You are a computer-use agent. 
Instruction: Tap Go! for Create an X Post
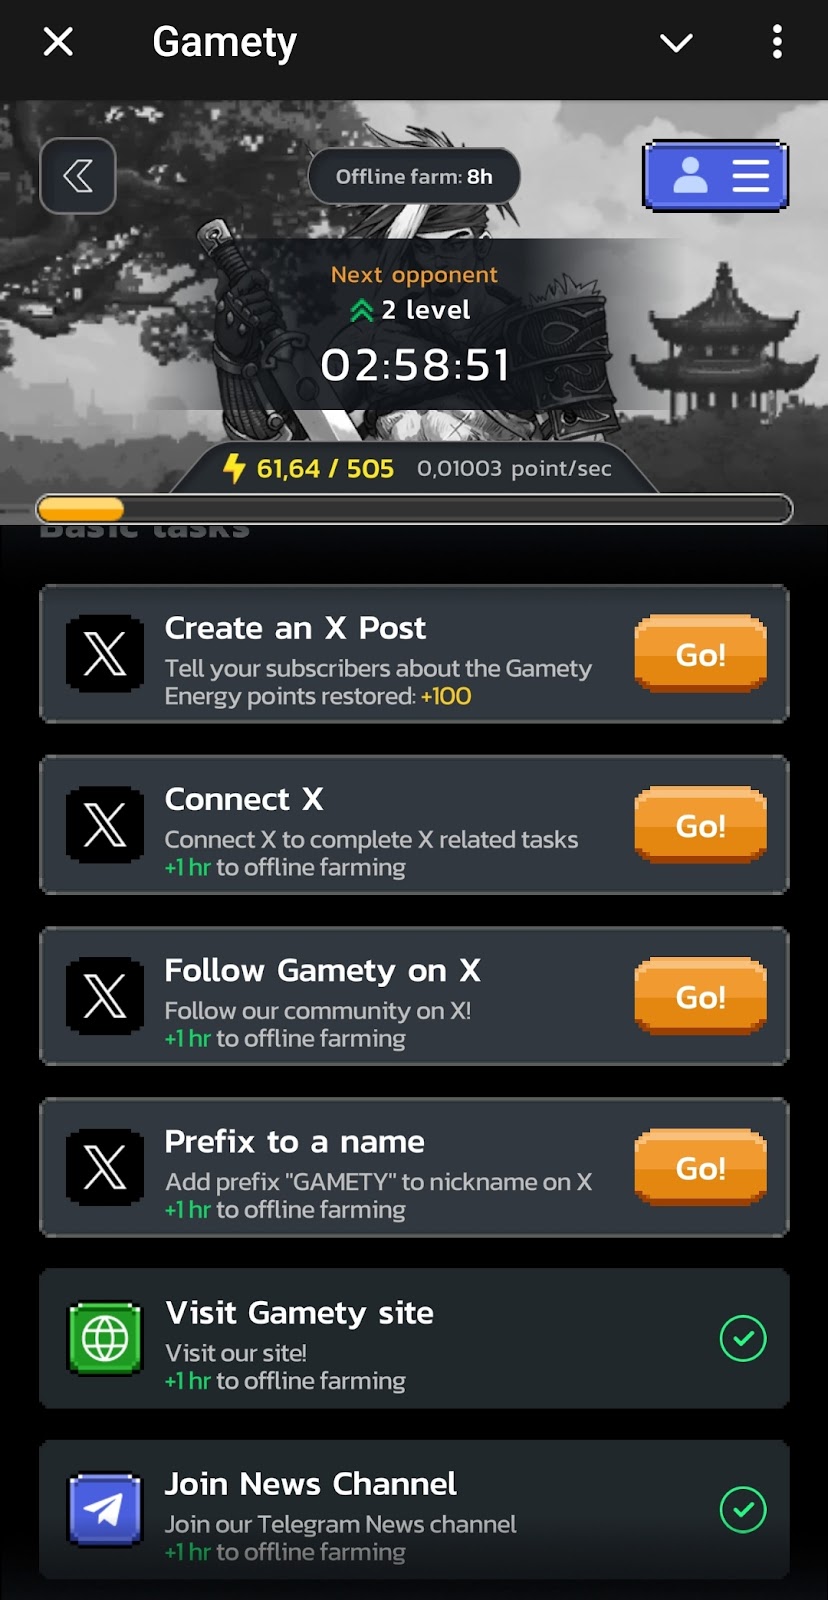pyautogui.click(x=700, y=654)
